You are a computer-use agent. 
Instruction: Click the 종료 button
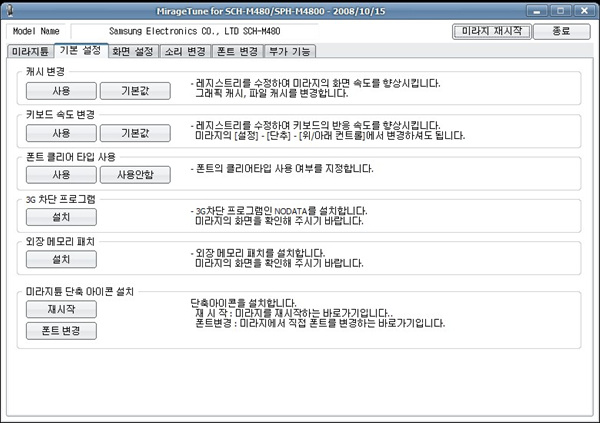562,31
